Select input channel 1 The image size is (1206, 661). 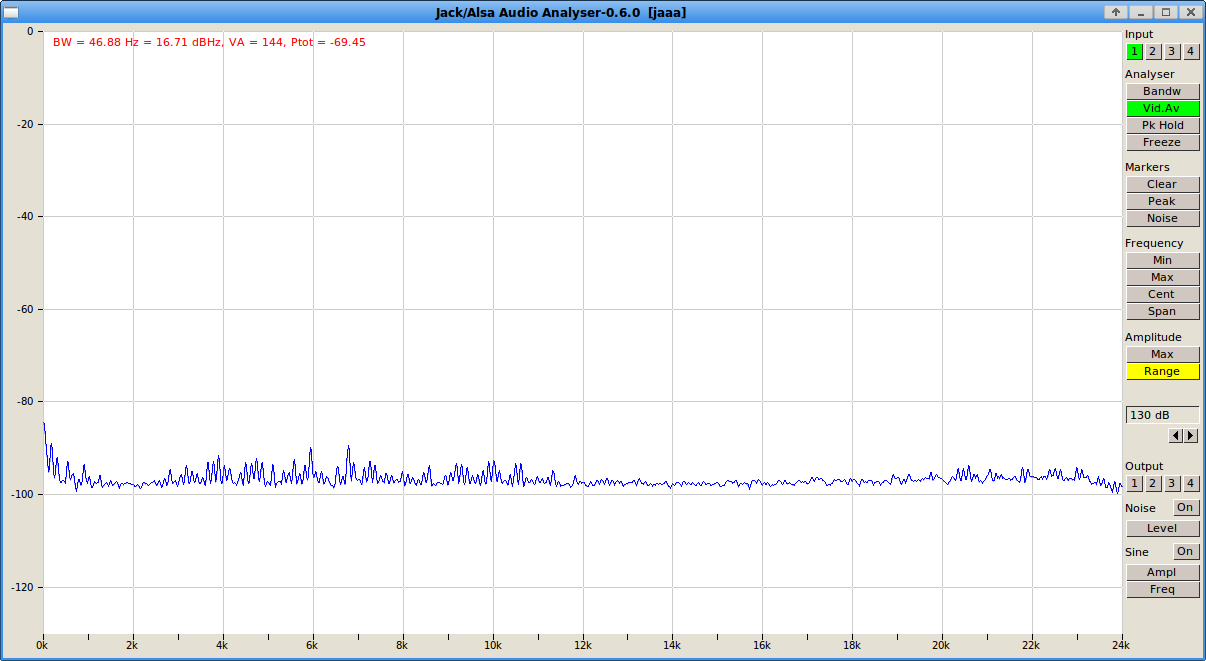pos(1134,51)
